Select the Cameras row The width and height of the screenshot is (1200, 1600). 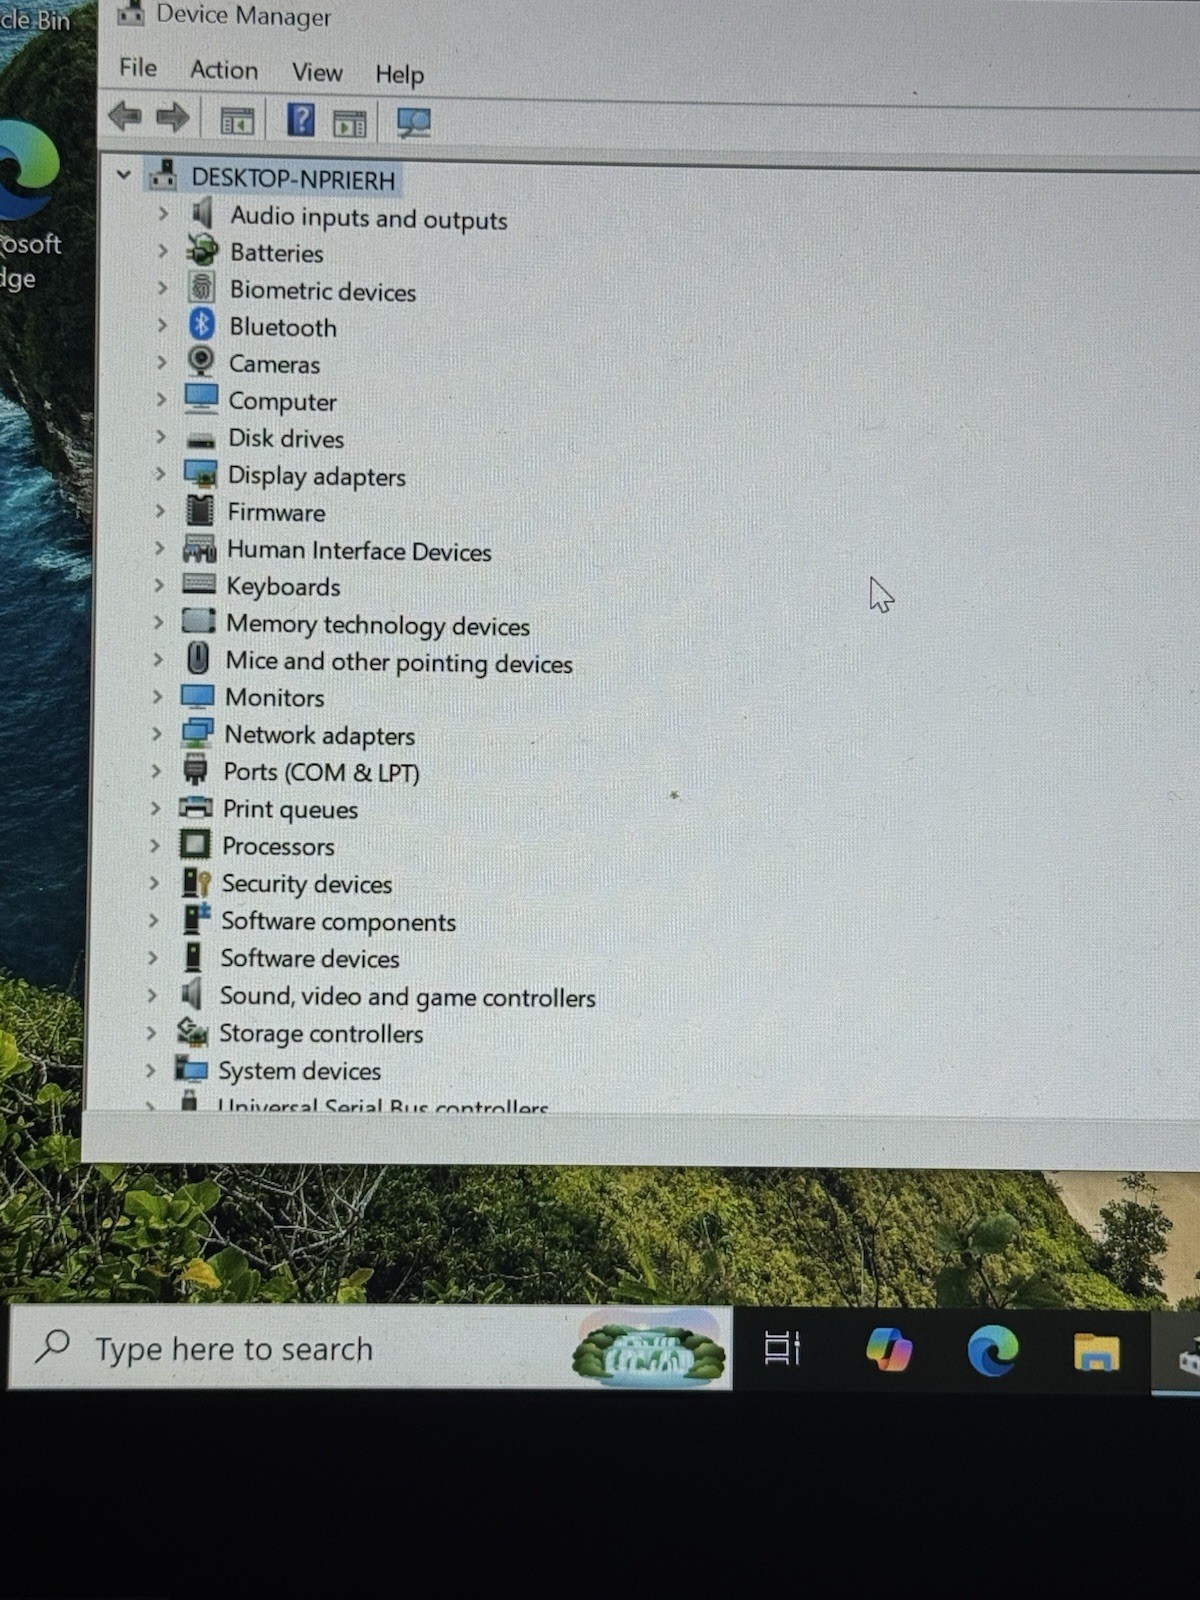tap(274, 364)
